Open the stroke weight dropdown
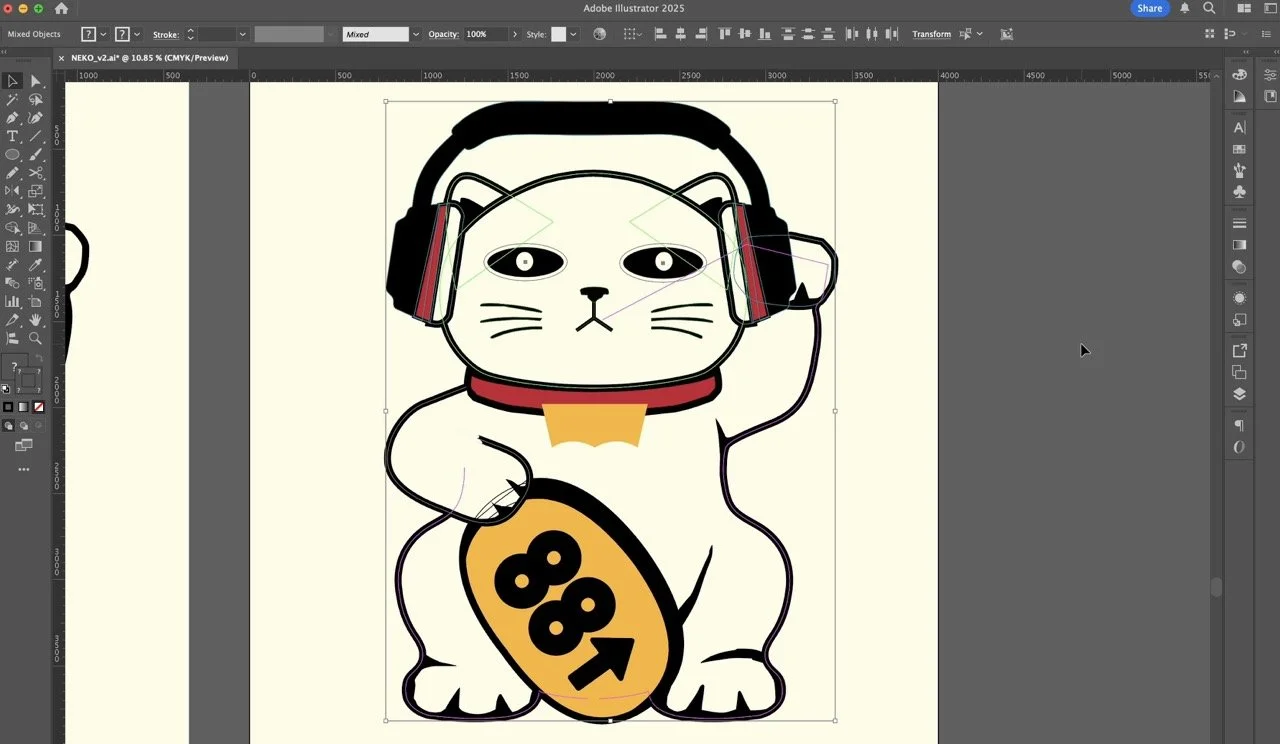 pos(242,34)
